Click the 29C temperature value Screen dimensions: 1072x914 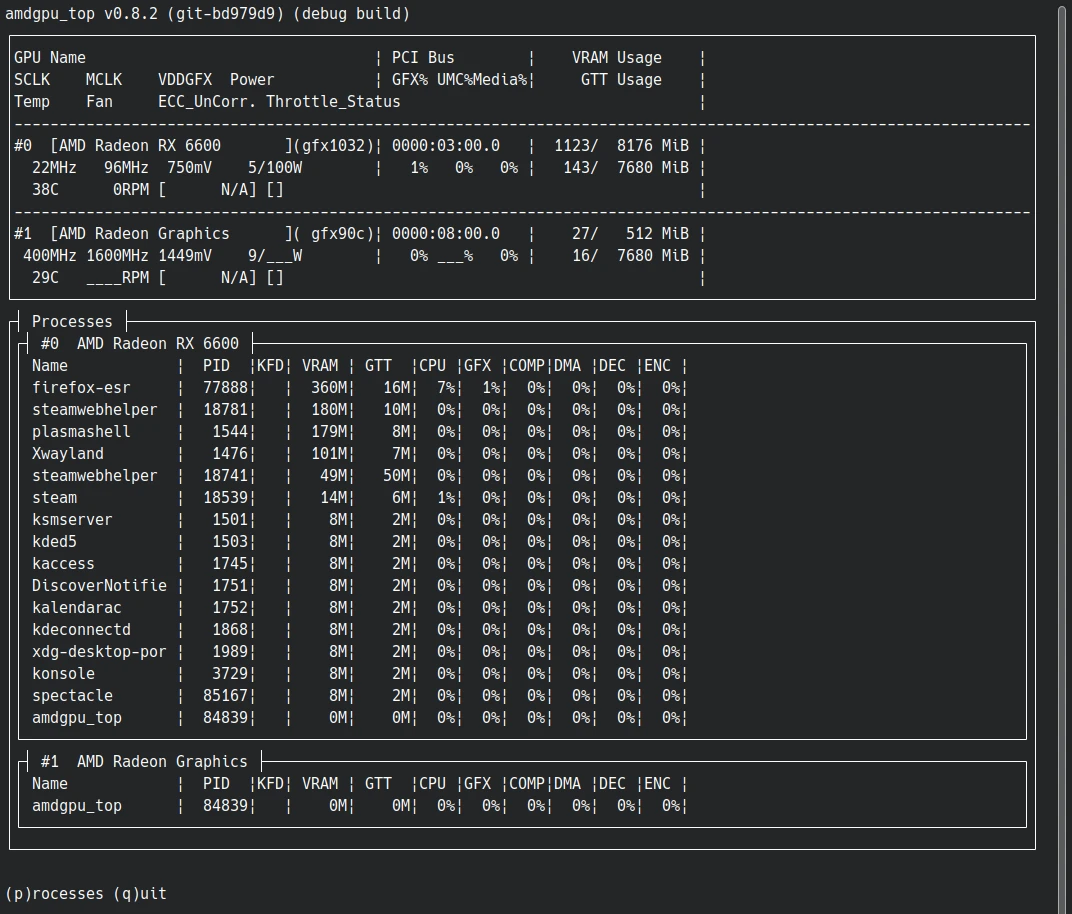pos(45,278)
